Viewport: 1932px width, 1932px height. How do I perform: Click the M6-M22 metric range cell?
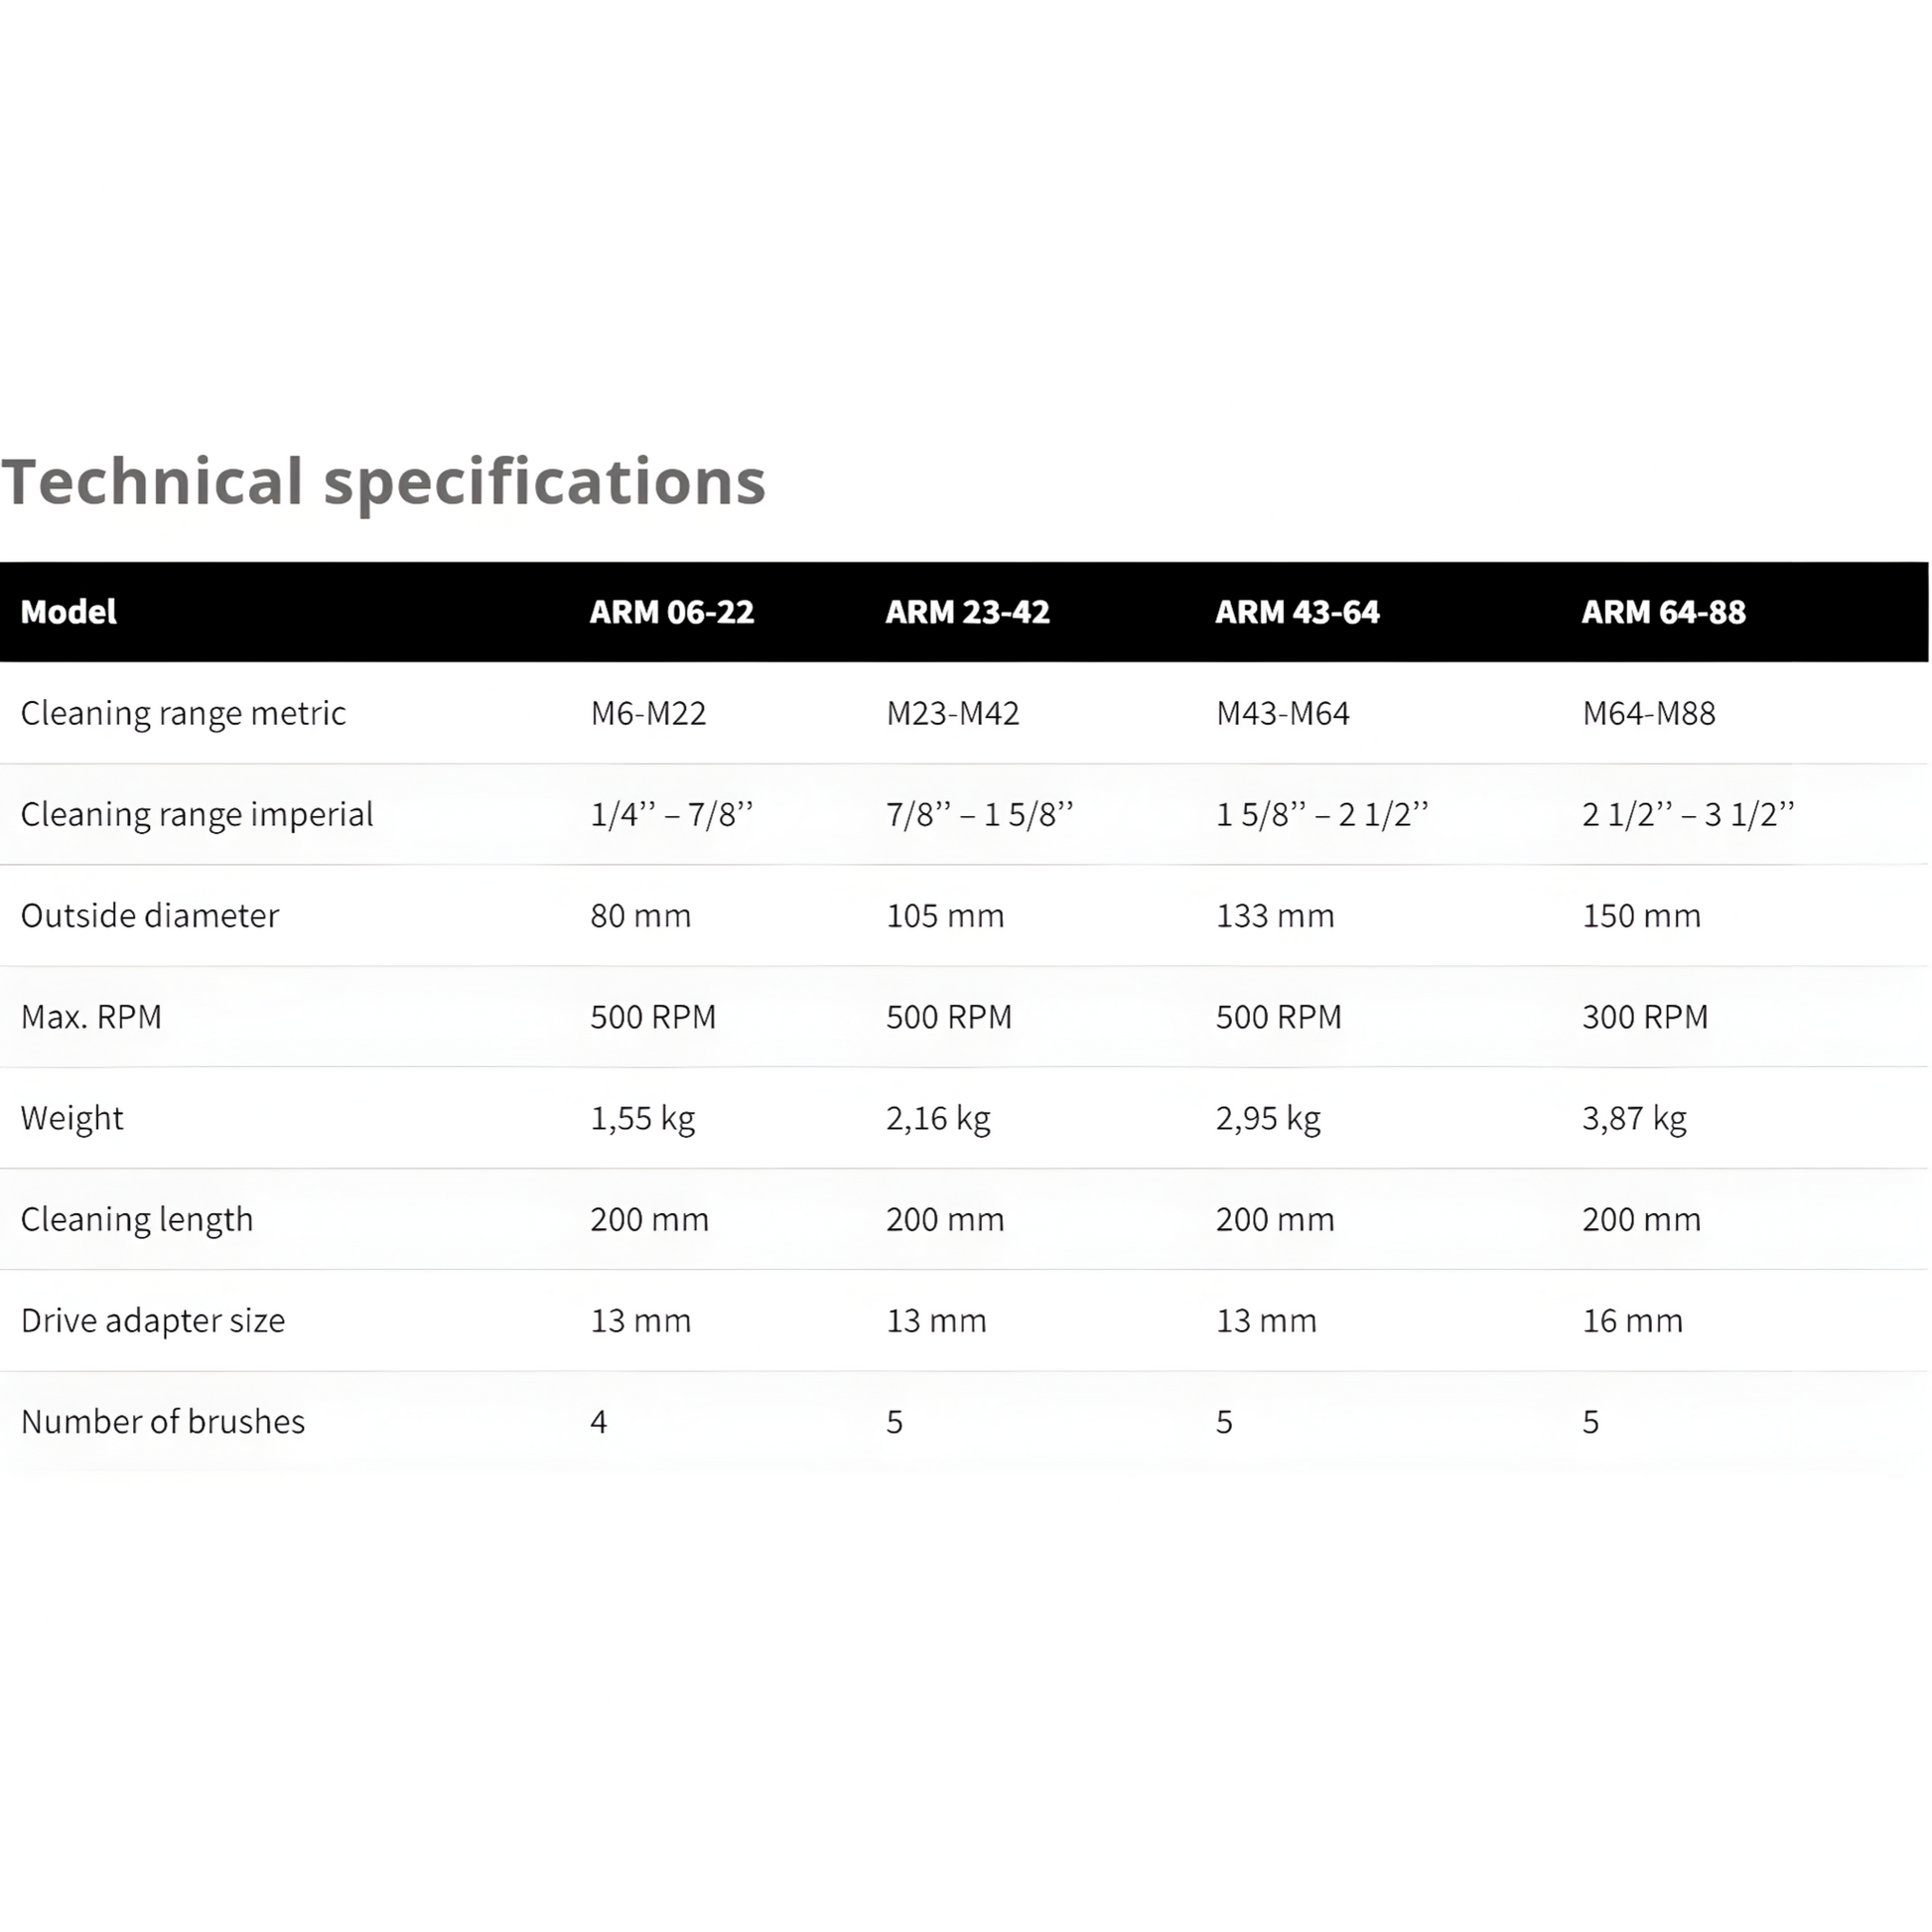(648, 713)
